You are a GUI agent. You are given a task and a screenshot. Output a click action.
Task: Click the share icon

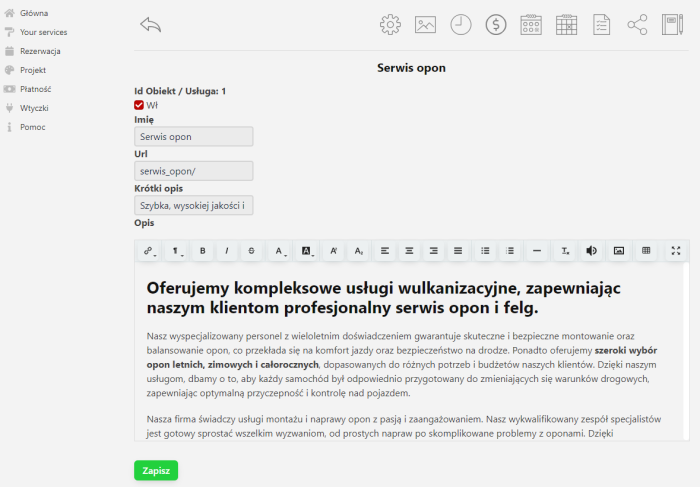tap(637, 25)
